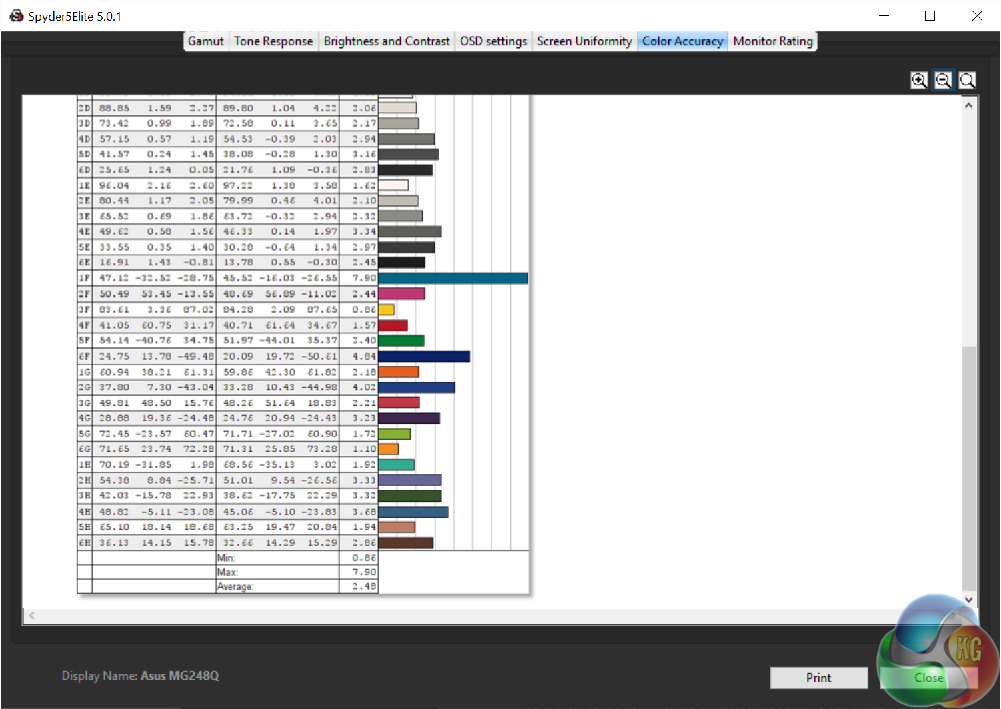Click the vertical scrollbar down arrow
Image resolution: width=1001 pixels, height=709 pixels.
969,600
